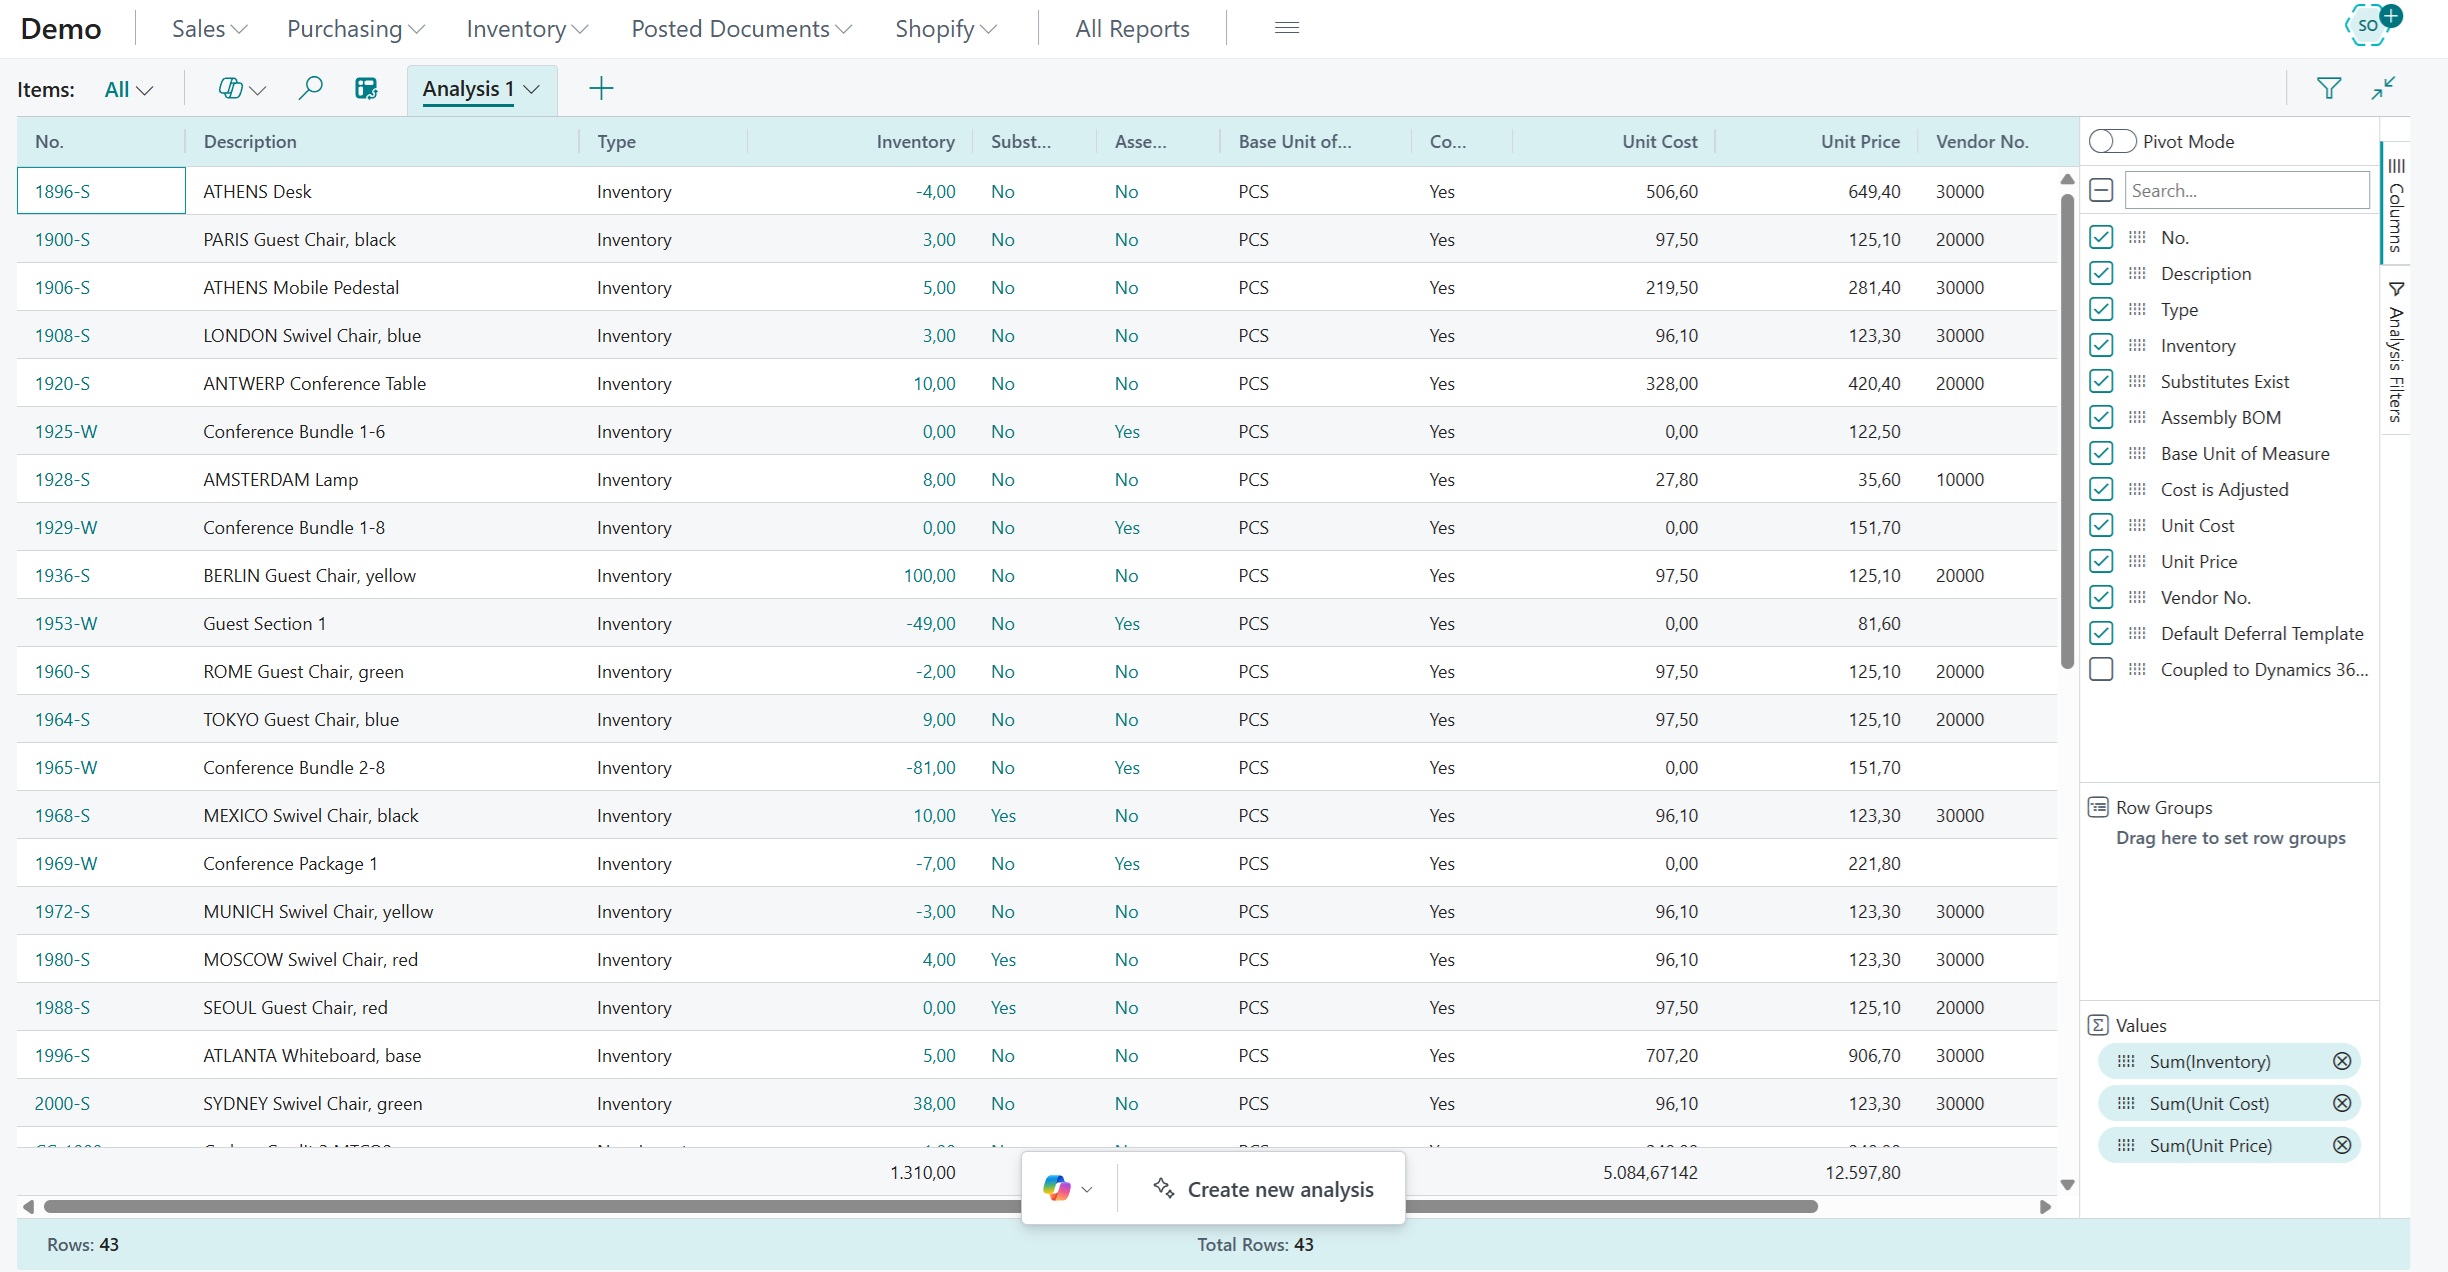
Task: Click the scroll right arrow
Action: tap(2045, 1207)
